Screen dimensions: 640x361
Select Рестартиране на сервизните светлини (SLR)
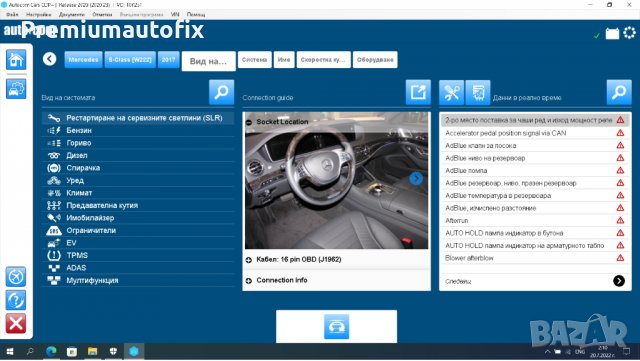[138, 118]
